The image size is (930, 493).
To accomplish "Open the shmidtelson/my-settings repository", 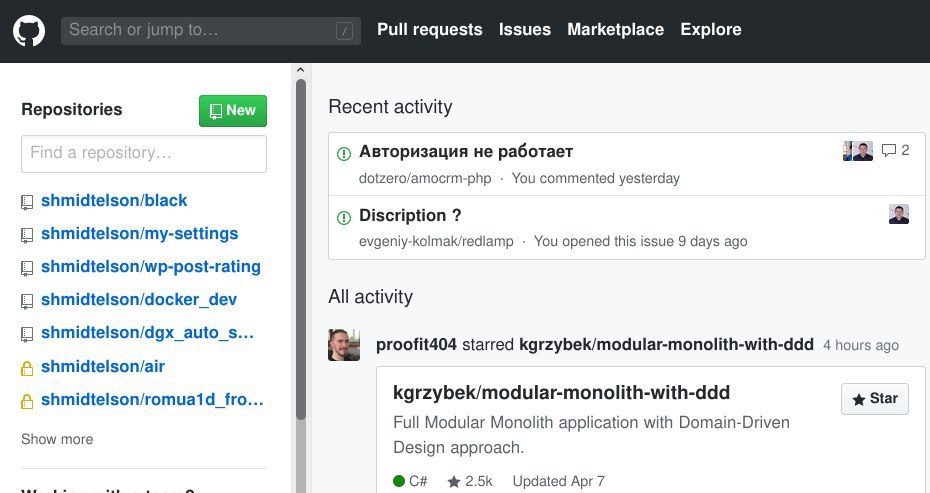I will coord(139,234).
